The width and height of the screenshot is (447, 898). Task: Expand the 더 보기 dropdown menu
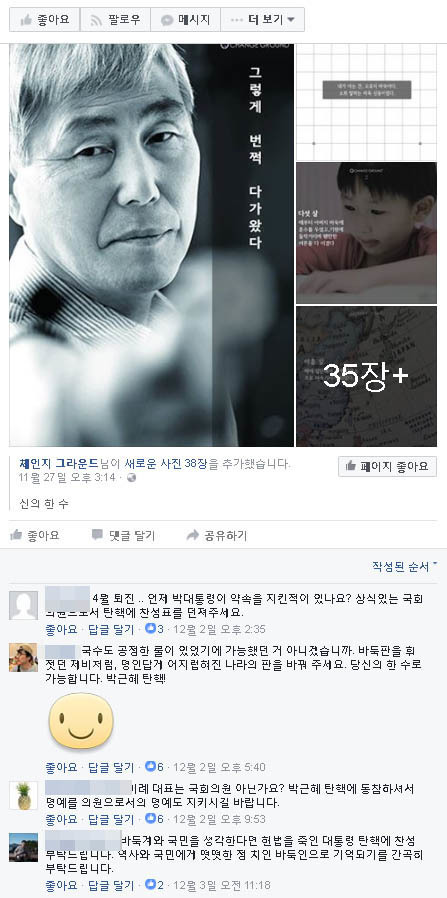pos(262,19)
